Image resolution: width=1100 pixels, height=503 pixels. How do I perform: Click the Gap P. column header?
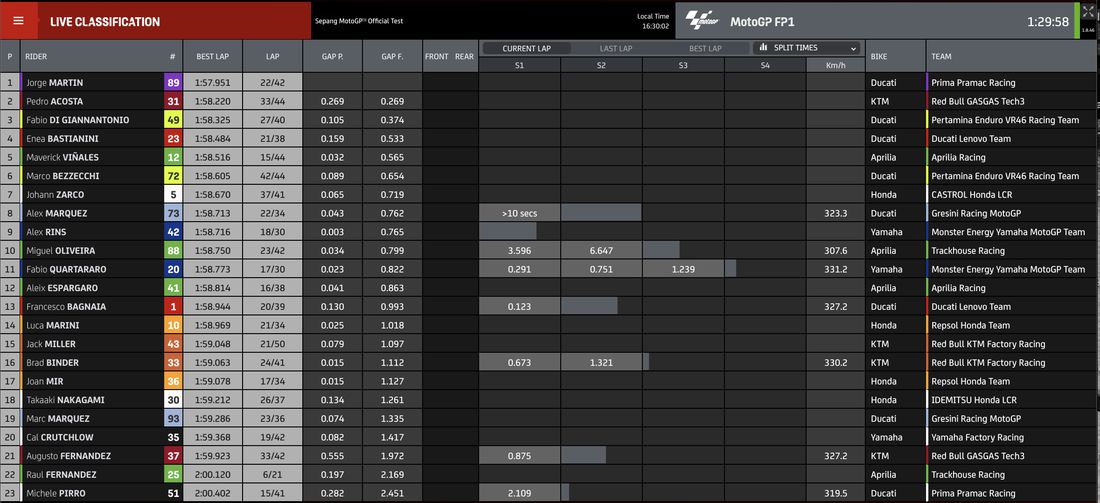333,57
